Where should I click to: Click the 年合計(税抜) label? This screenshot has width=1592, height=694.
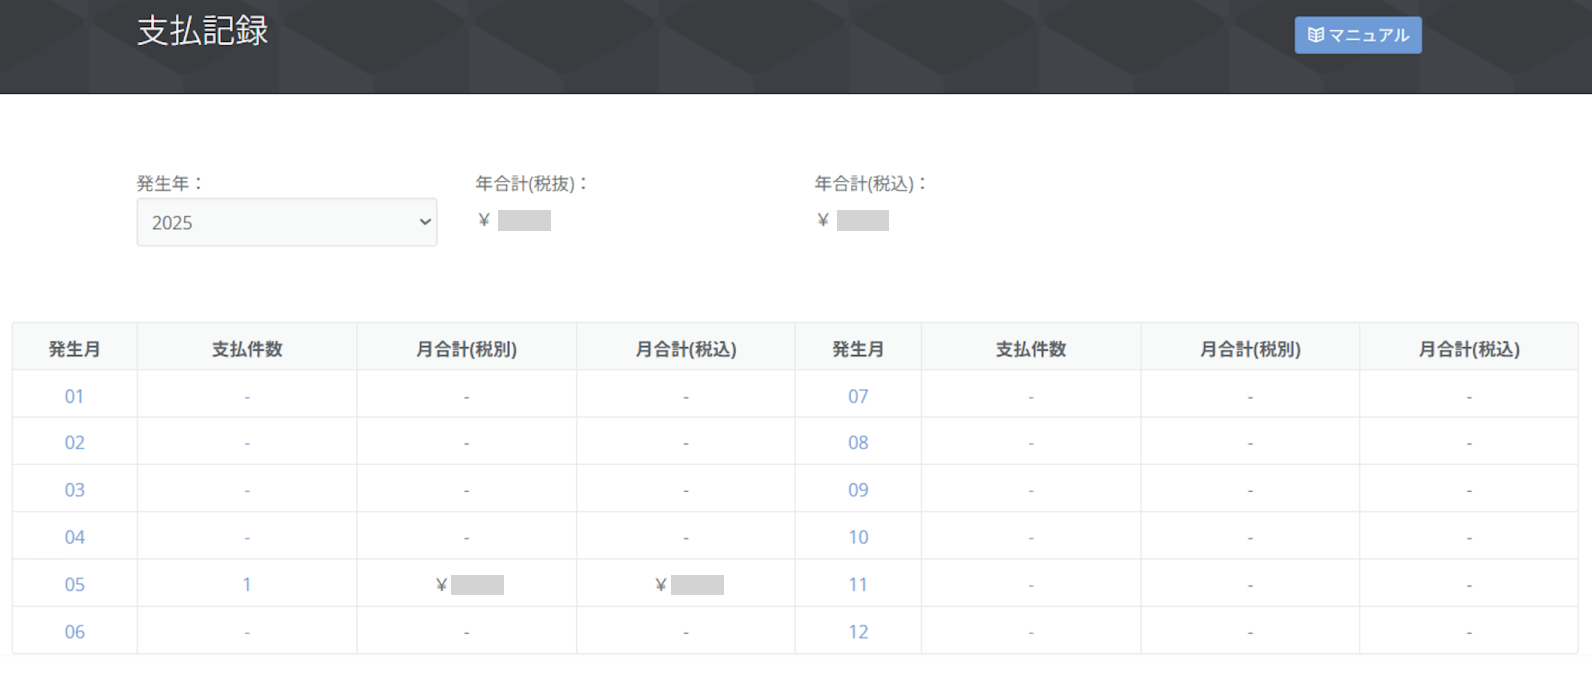pos(531,184)
